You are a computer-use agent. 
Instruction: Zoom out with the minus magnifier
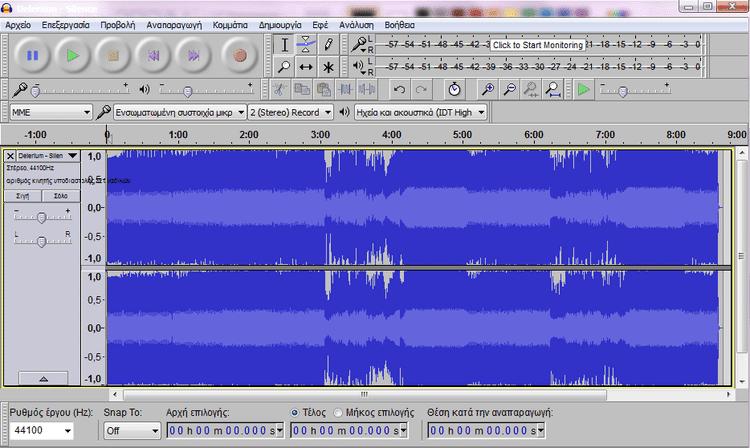coord(509,89)
